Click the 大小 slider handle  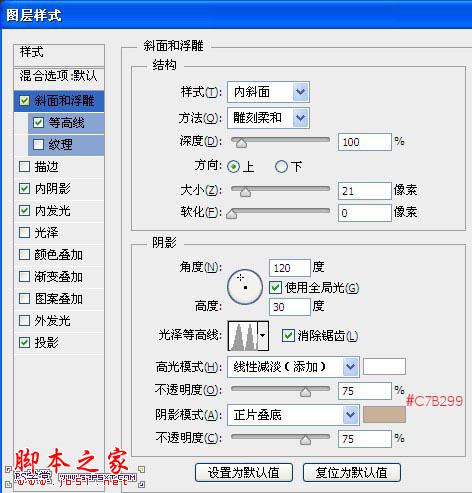point(245,192)
